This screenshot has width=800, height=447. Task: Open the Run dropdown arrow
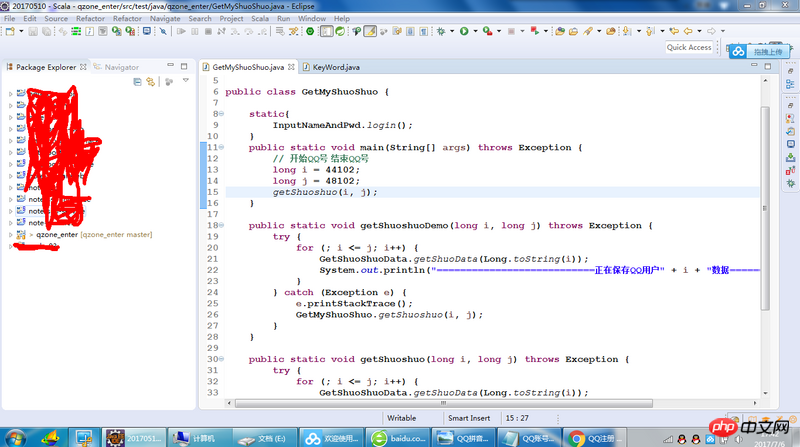click(476, 31)
